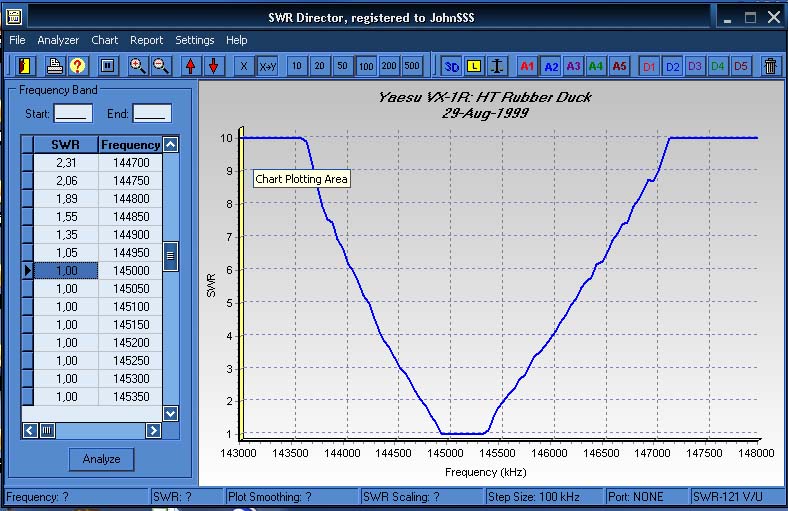The width and height of the screenshot is (788, 511).
Task: Set step size to 50
Action: [x=343, y=66]
